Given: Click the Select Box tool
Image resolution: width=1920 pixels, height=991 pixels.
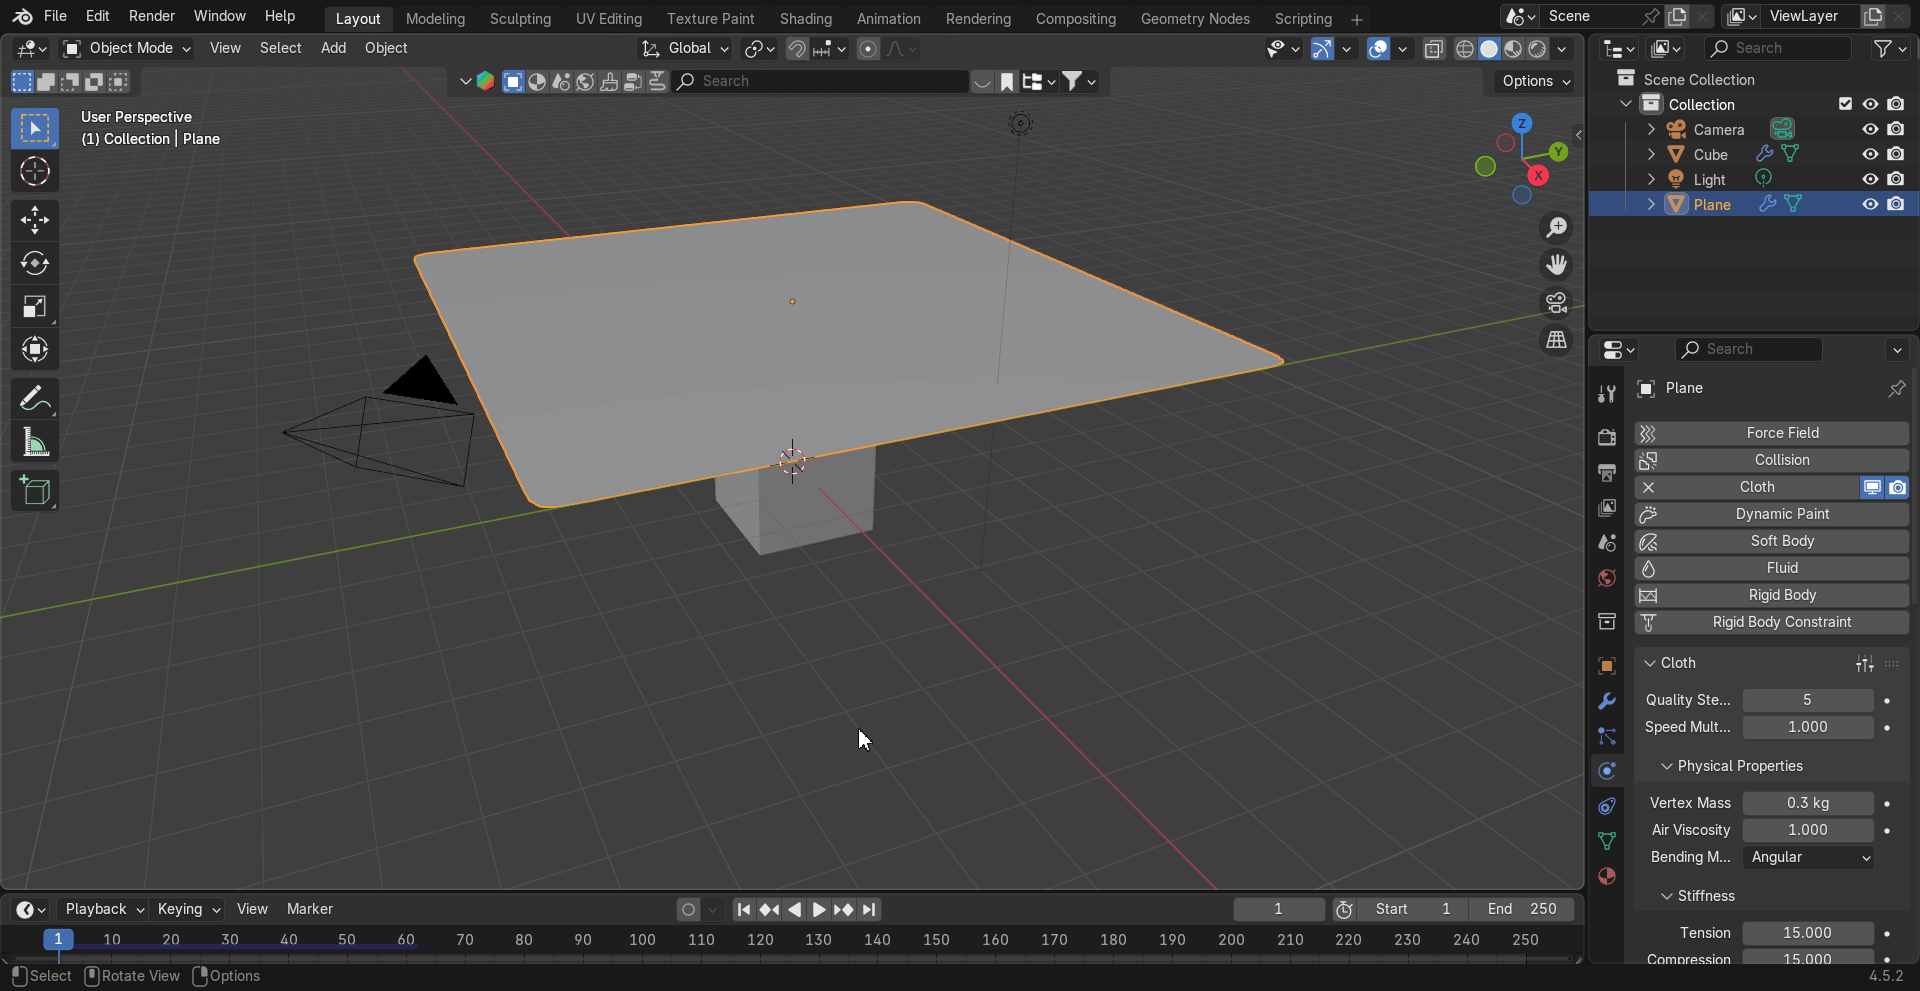Looking at the screenshot, I should click(35, 128).
